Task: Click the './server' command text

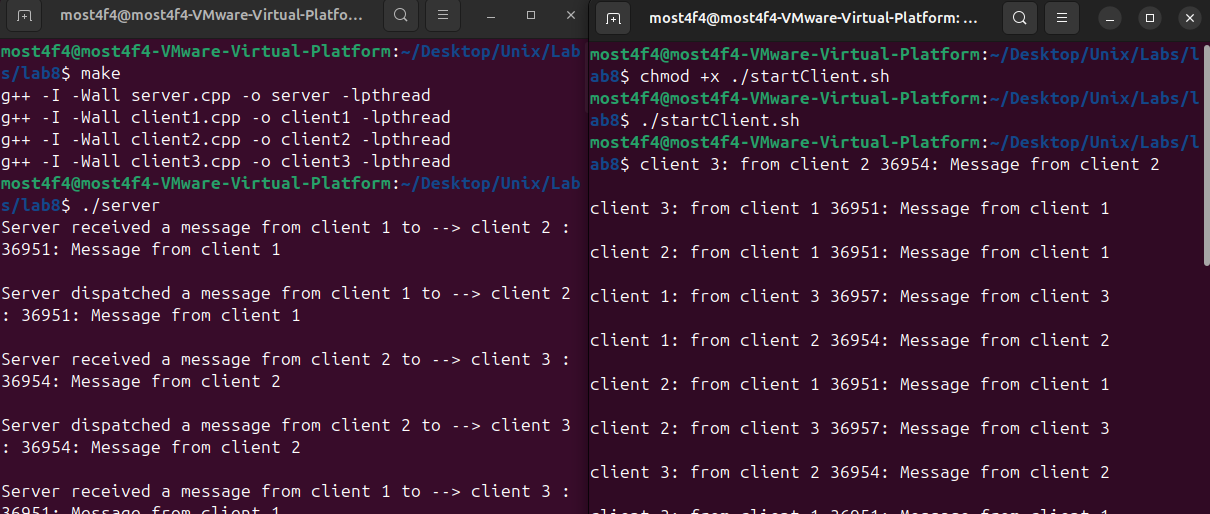Action: pyautogui.click(x=120, y=206)
